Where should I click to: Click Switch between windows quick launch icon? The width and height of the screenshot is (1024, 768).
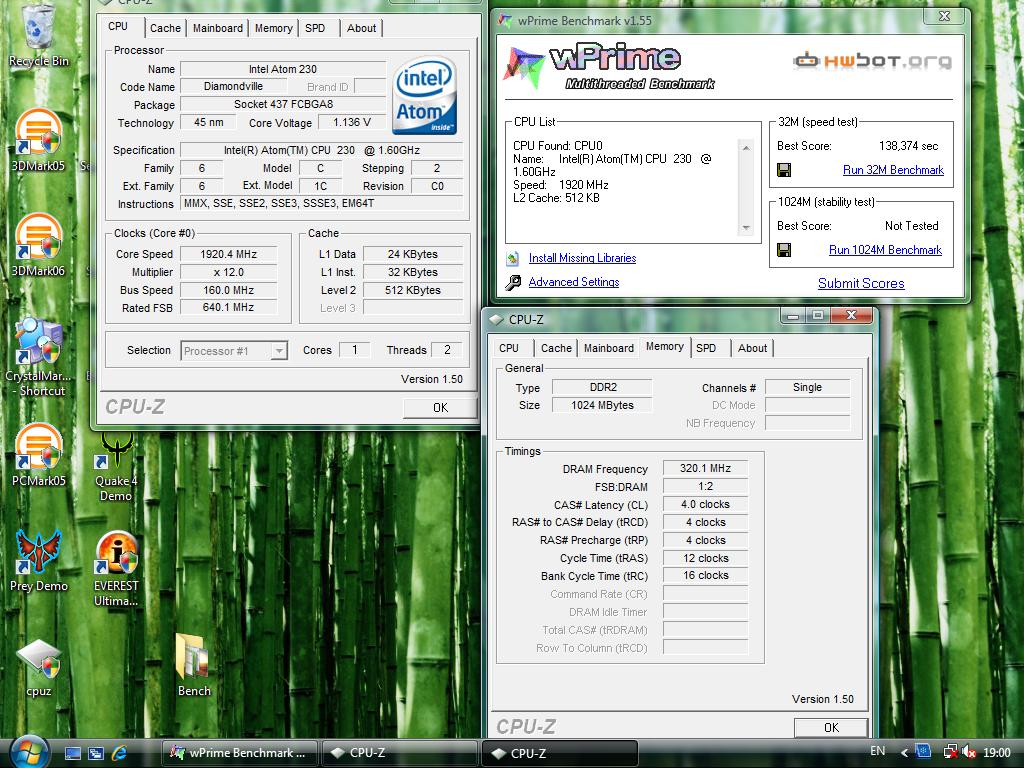[x=95, y=754]
